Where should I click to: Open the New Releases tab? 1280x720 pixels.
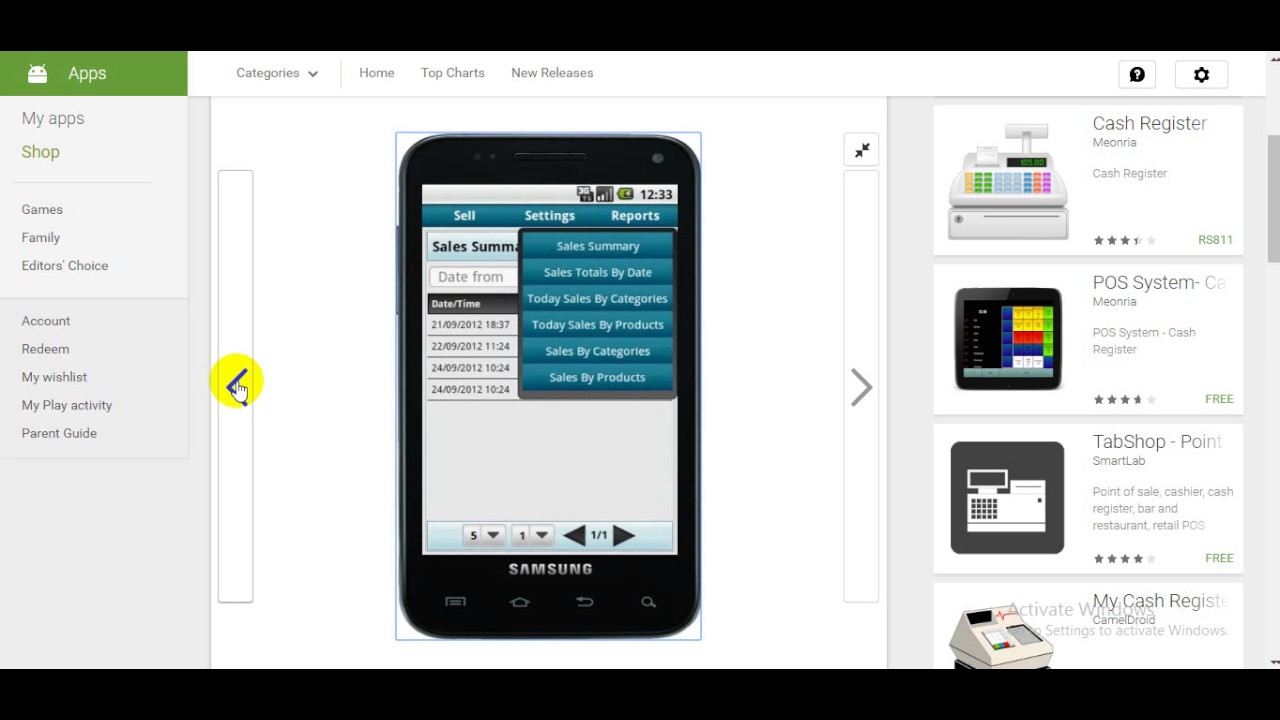552,73
